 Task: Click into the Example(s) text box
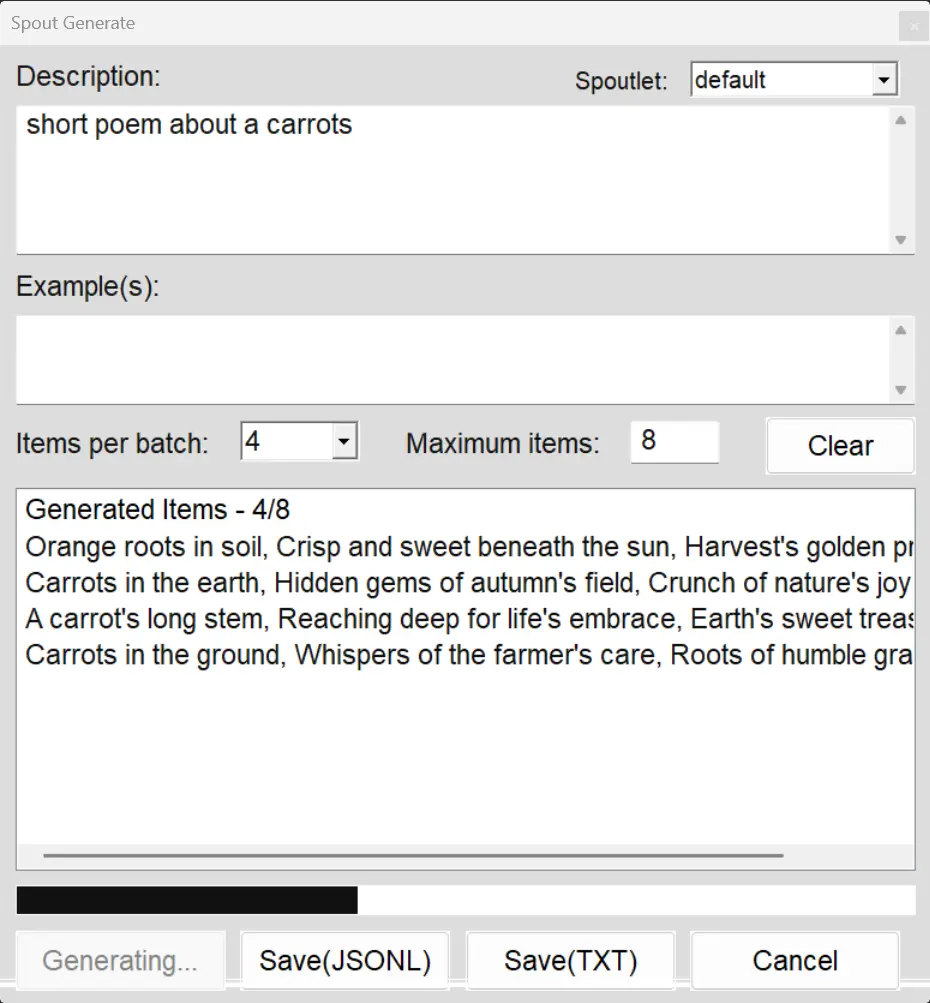[x=453, y=359]
